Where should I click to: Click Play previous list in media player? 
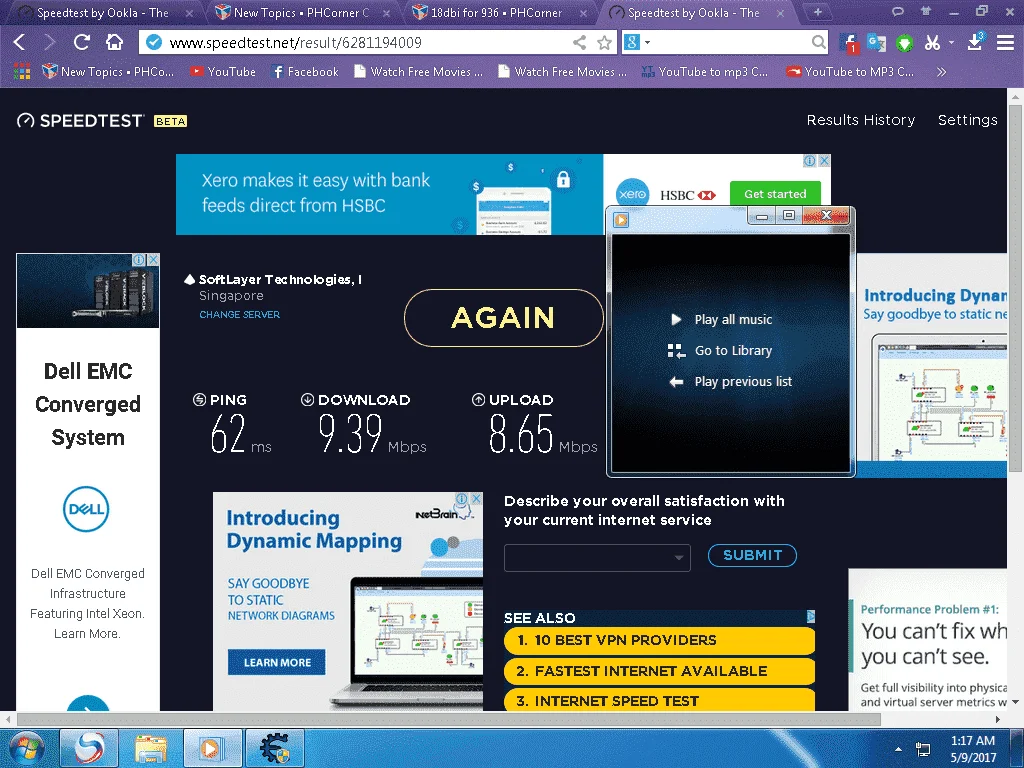[730, 382]
